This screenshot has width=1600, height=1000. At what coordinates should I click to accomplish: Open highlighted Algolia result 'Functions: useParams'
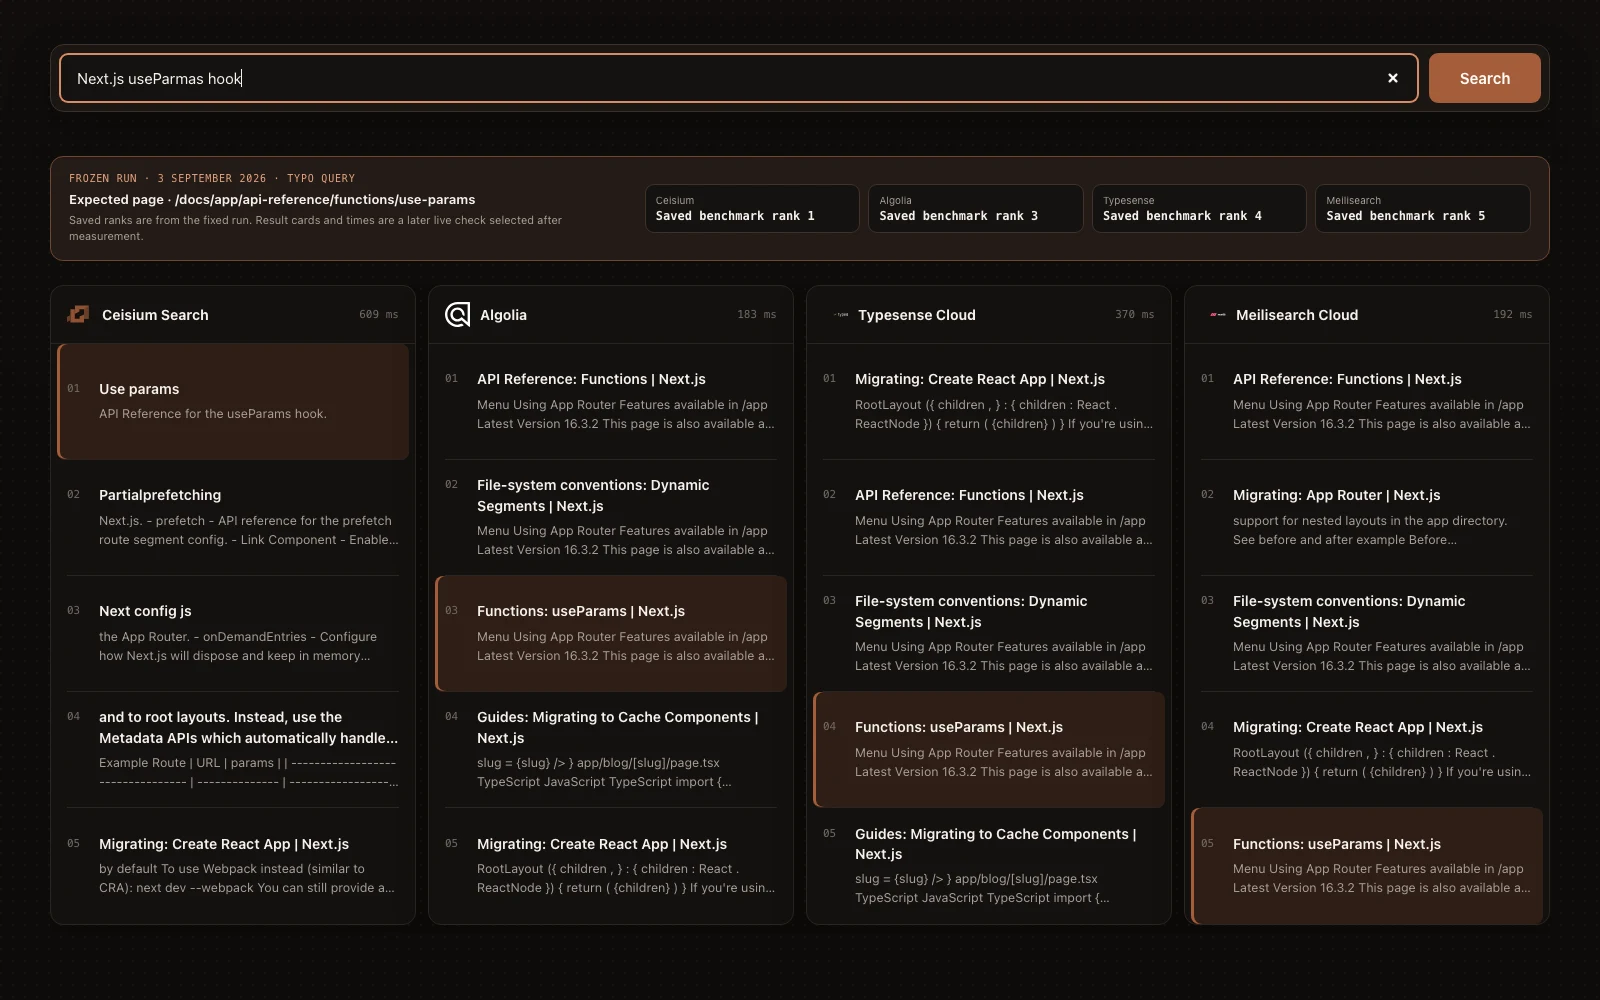click(611, 633)
